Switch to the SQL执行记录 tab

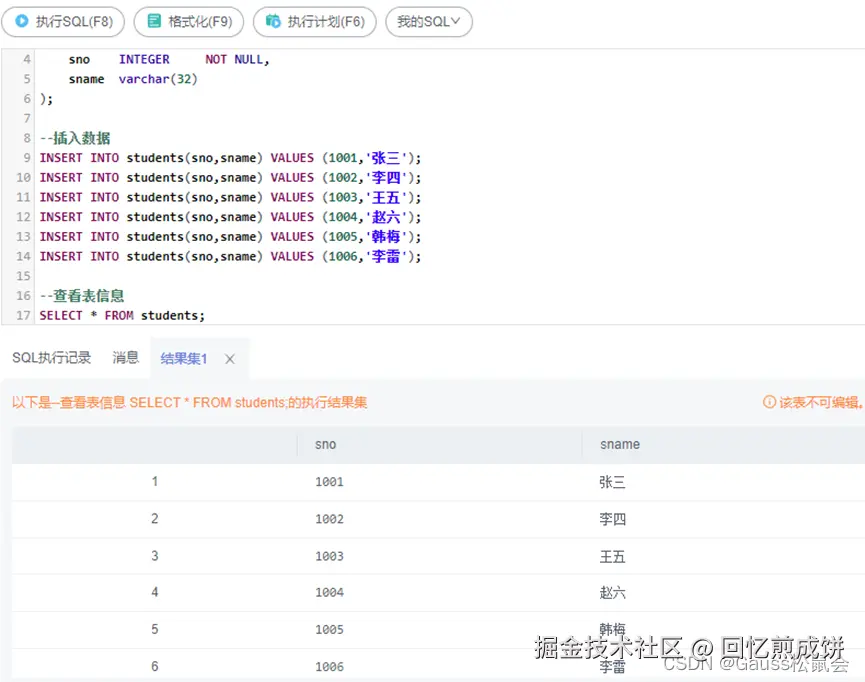51,358
